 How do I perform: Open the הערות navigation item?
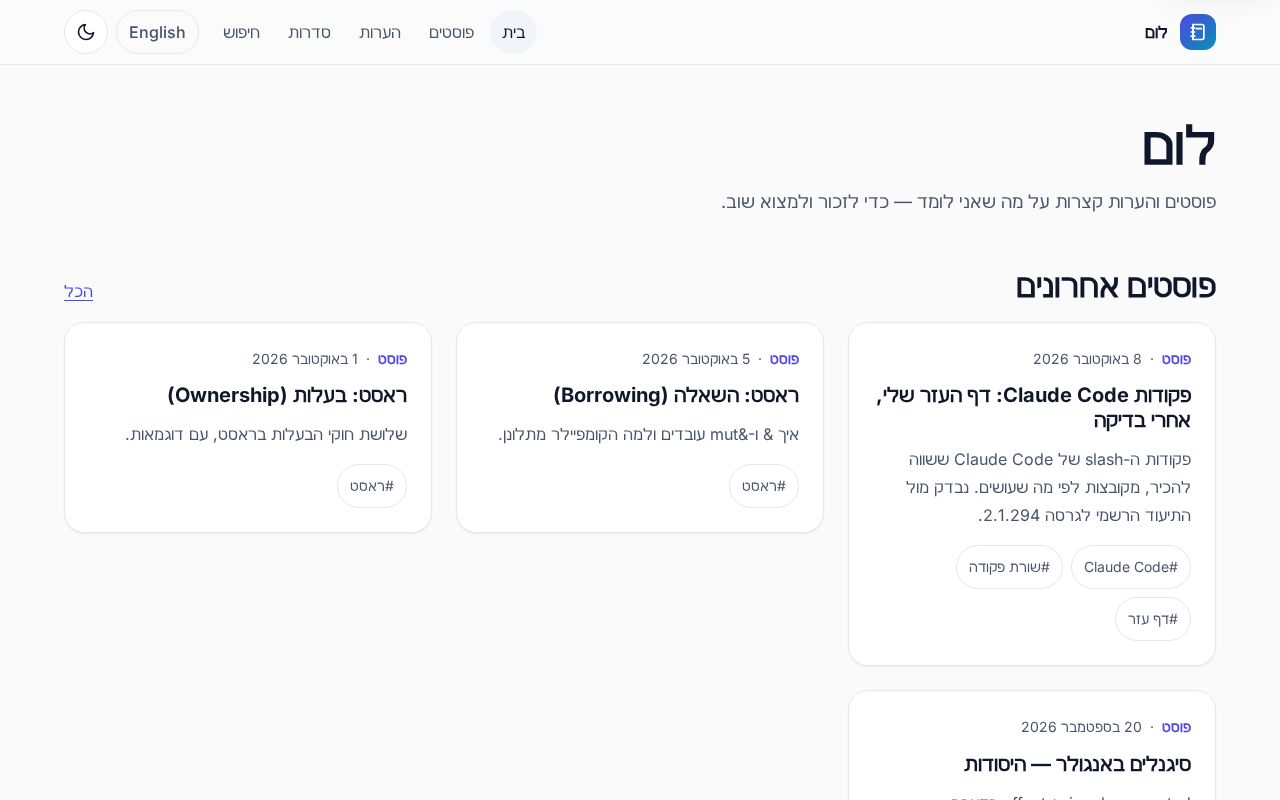[380, 32]
